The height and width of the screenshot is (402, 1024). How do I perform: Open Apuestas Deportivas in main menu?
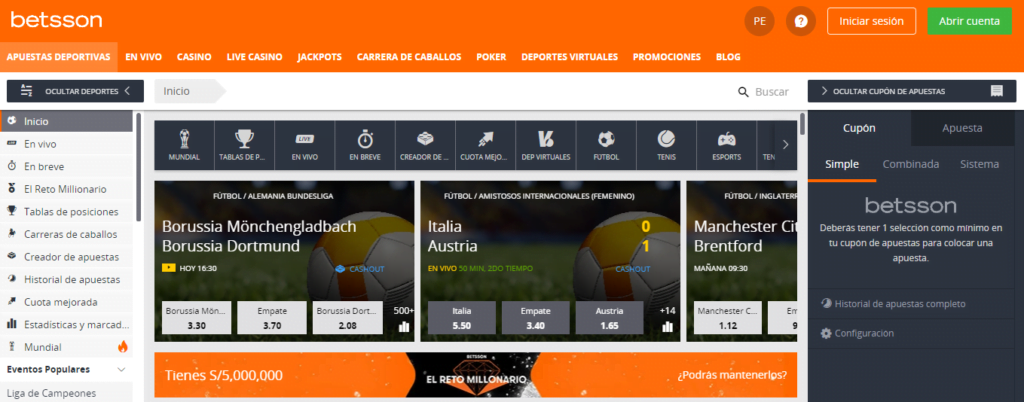(x=59, y=57)
